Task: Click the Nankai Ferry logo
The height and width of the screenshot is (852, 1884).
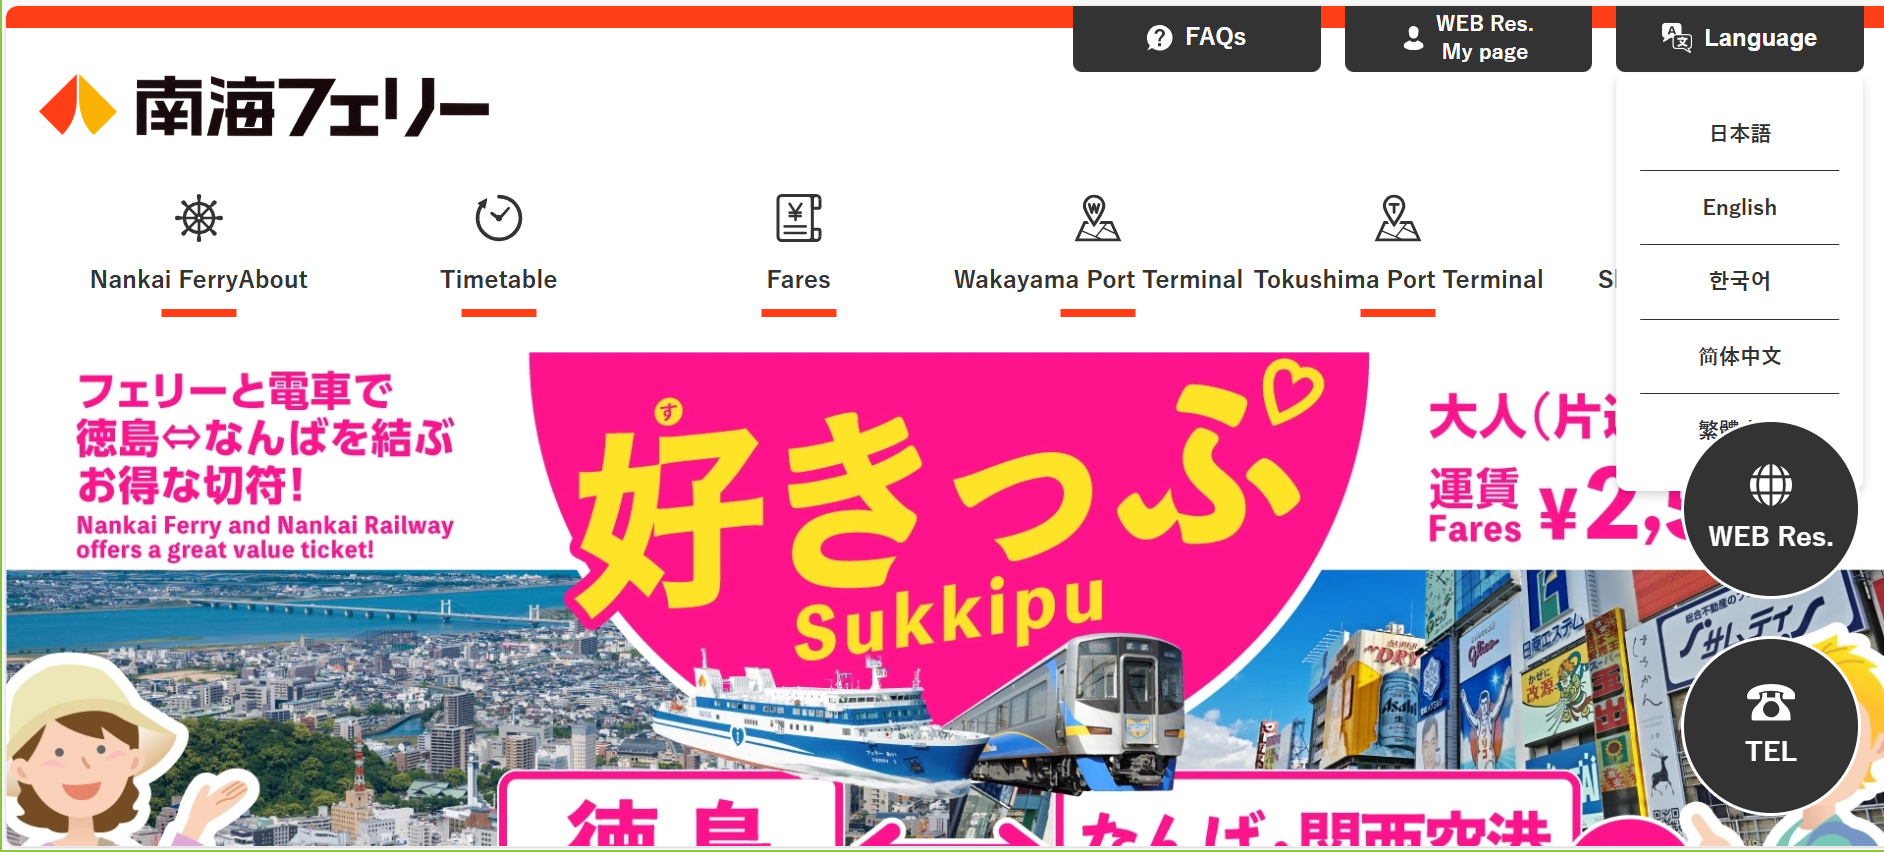Action: (264, 105)
